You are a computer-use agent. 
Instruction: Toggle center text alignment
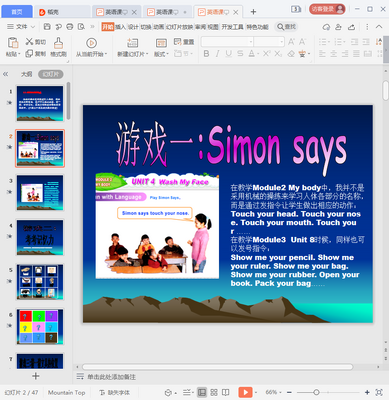tap(334, 53)
